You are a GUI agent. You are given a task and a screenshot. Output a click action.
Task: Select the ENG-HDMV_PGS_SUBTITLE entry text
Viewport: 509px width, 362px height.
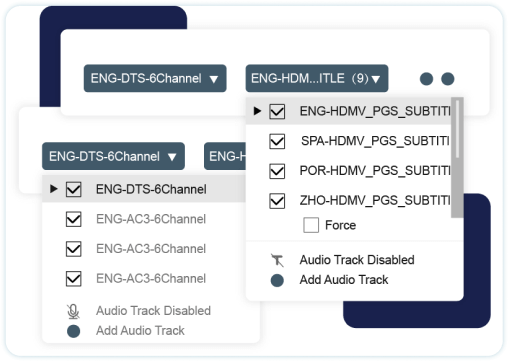(x=375, y=111)
